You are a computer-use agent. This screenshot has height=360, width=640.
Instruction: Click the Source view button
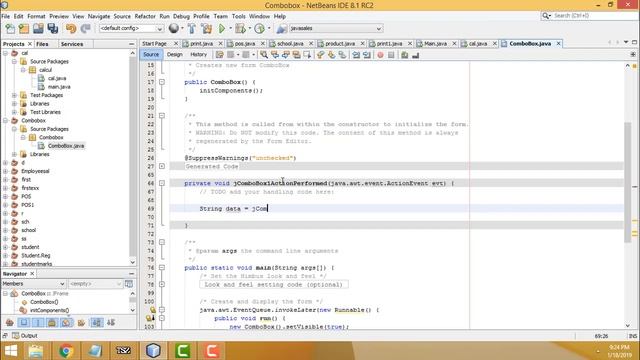point(151,54)
